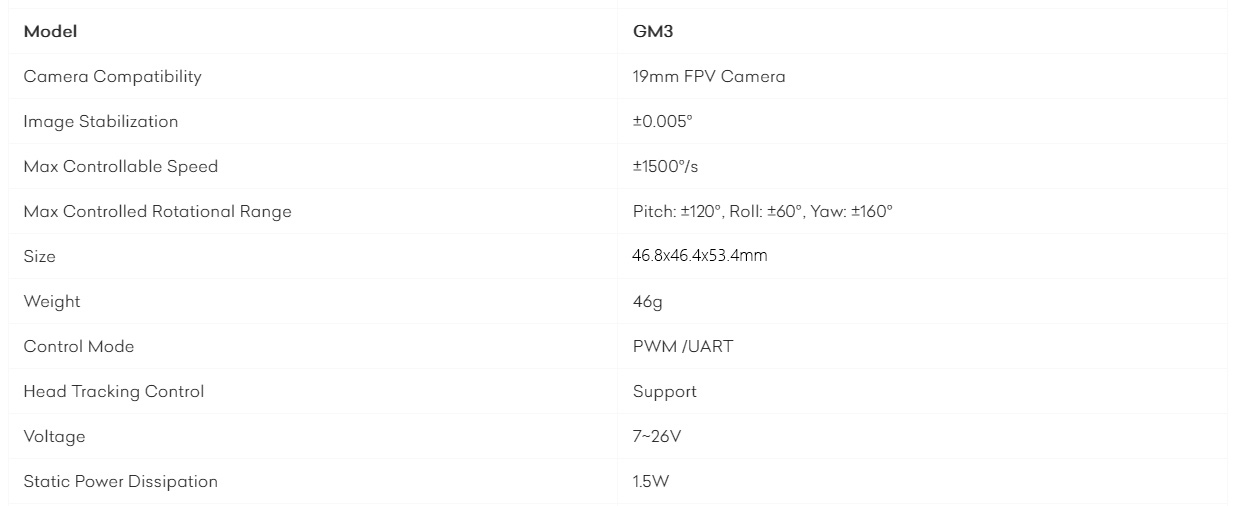Click the Camera Compatibility label
This screenshot has height=506, width=1250.
pyautogui.click(x=112, y=77)
